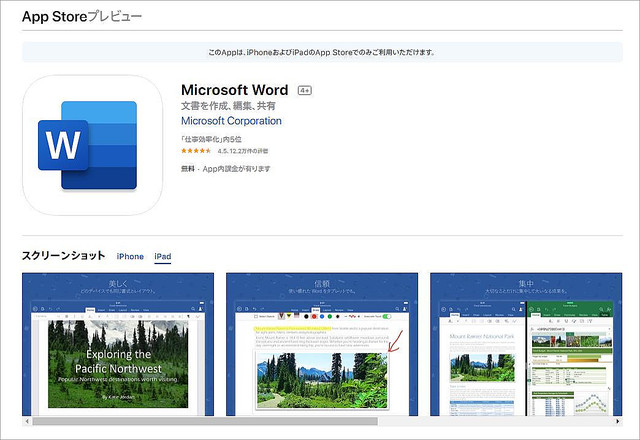The width and height of the screenshot is (640, 440).
Task: Open the 信頼 screenshot with mountain photo
Action: click(321, 345)
